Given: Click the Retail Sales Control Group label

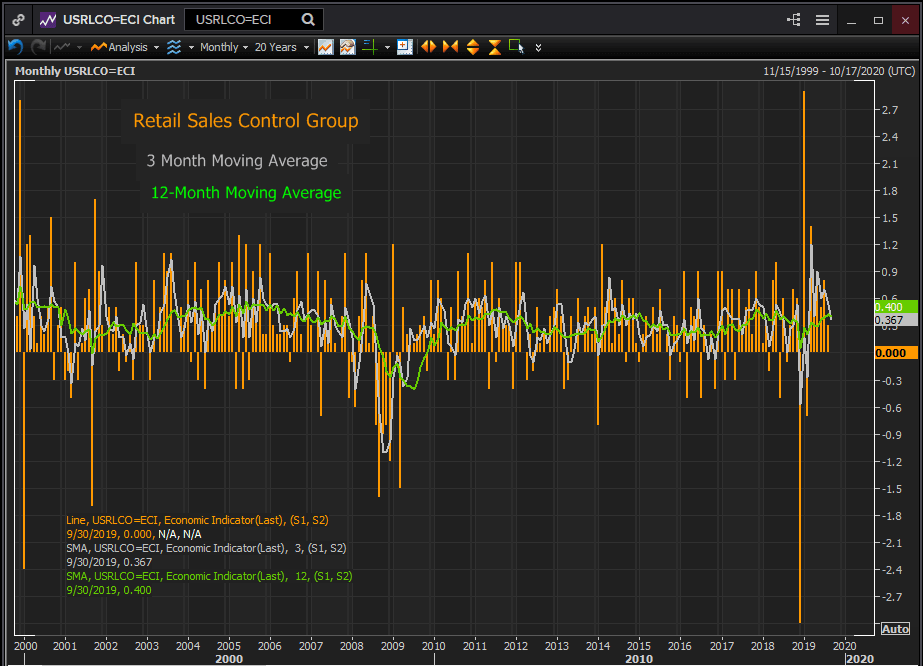Looking at the screenshot, I should (246, 121).
